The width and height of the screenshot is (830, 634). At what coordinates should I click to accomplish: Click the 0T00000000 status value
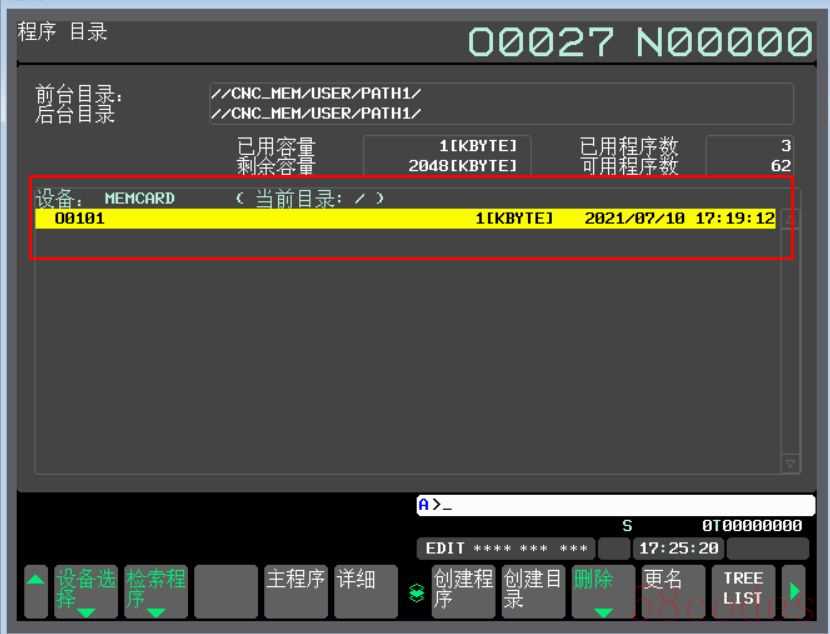click(x=752, y=526)
